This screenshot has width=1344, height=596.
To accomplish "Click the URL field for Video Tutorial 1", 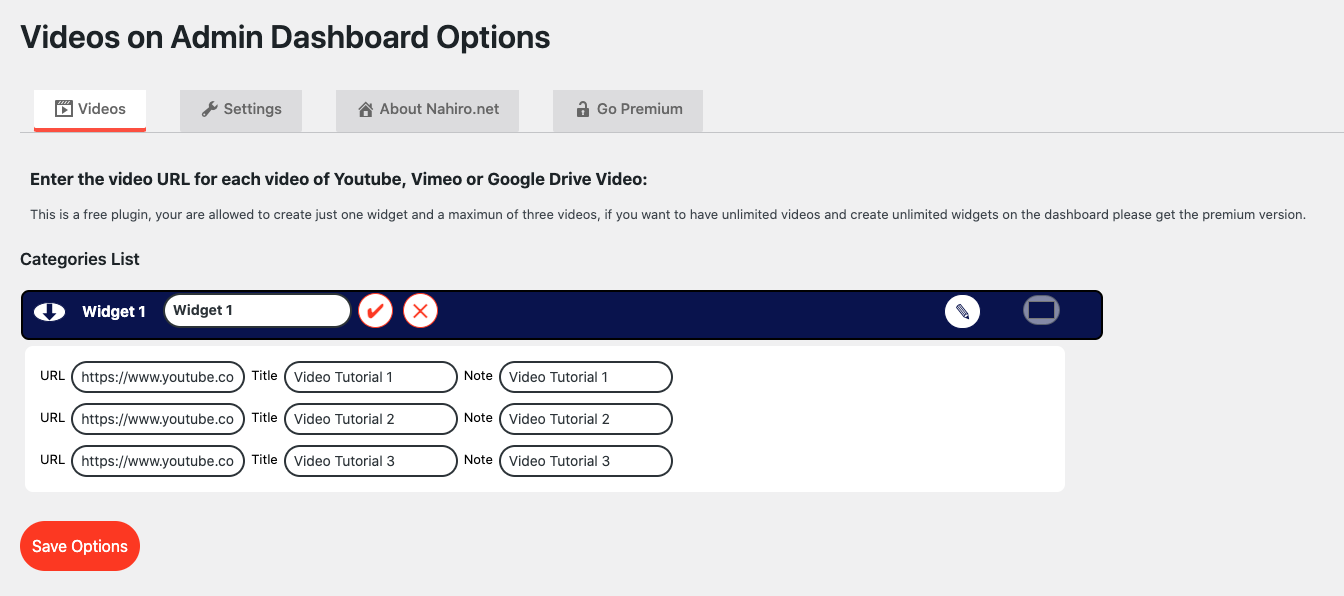I will point(158,377).
